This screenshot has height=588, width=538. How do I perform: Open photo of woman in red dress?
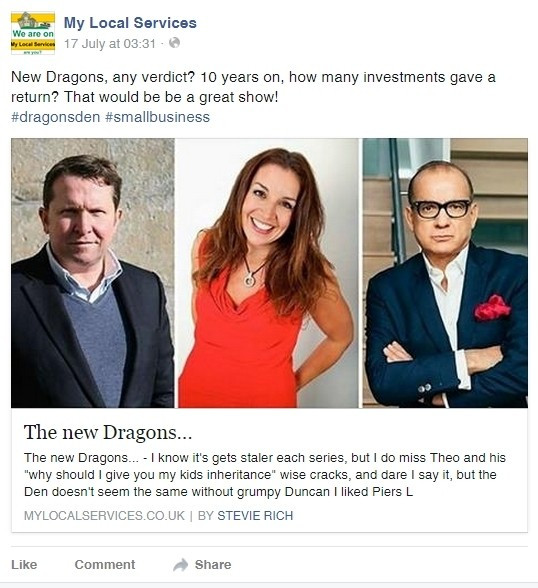(x=268, y=273)
